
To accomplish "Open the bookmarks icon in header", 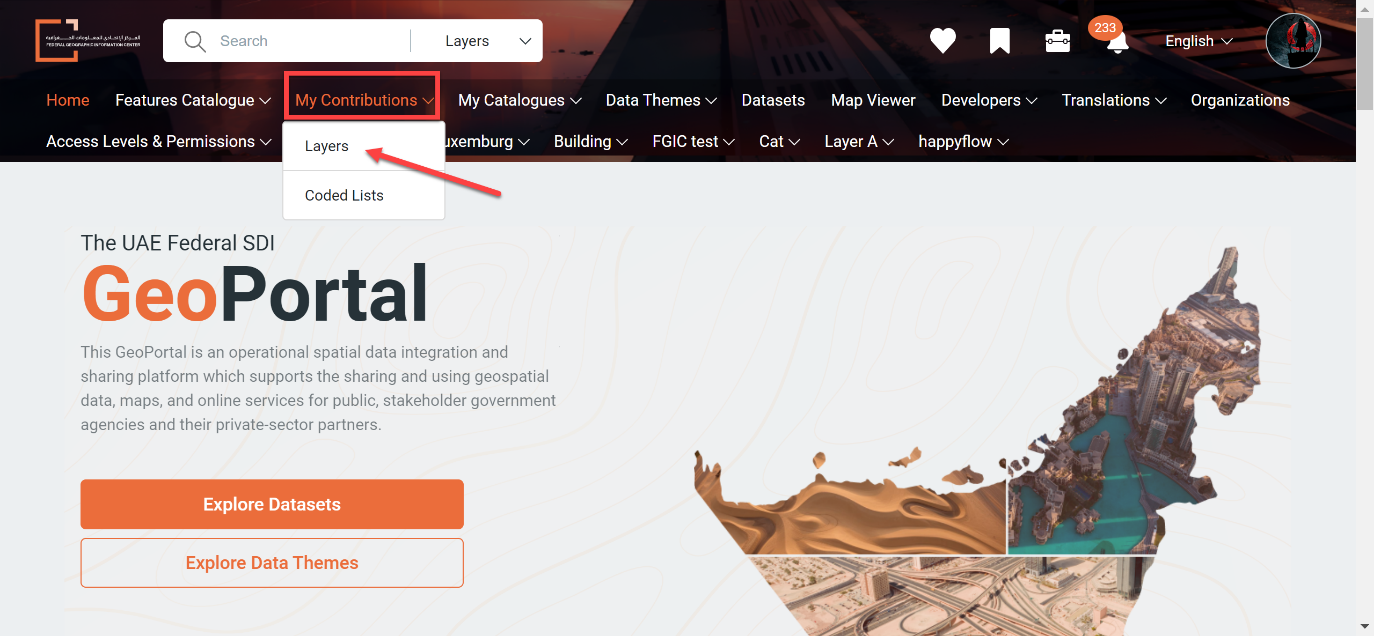I will pos(1000,41).
